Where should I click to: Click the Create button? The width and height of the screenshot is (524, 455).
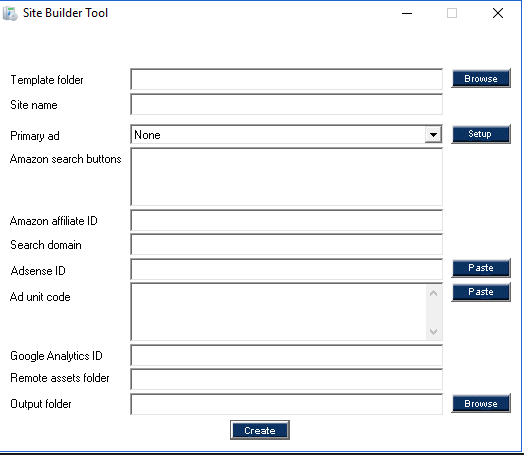point(260,430)
